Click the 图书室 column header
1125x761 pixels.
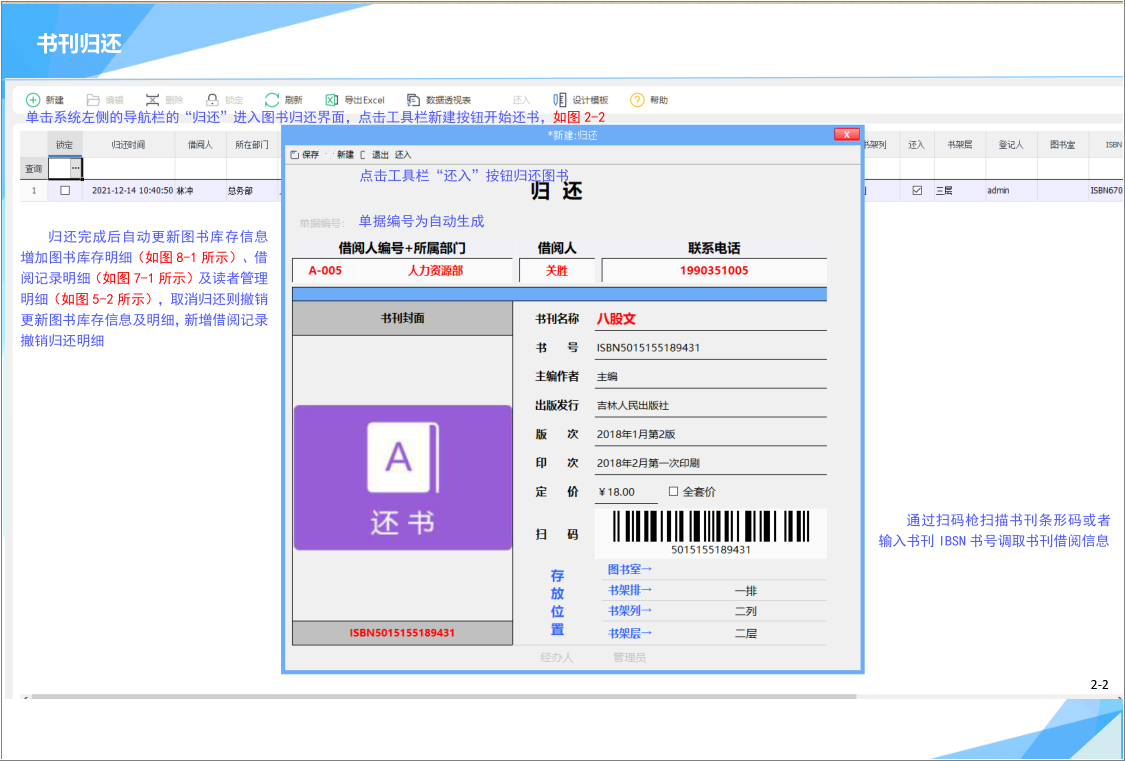click(x=1063, y=145)
